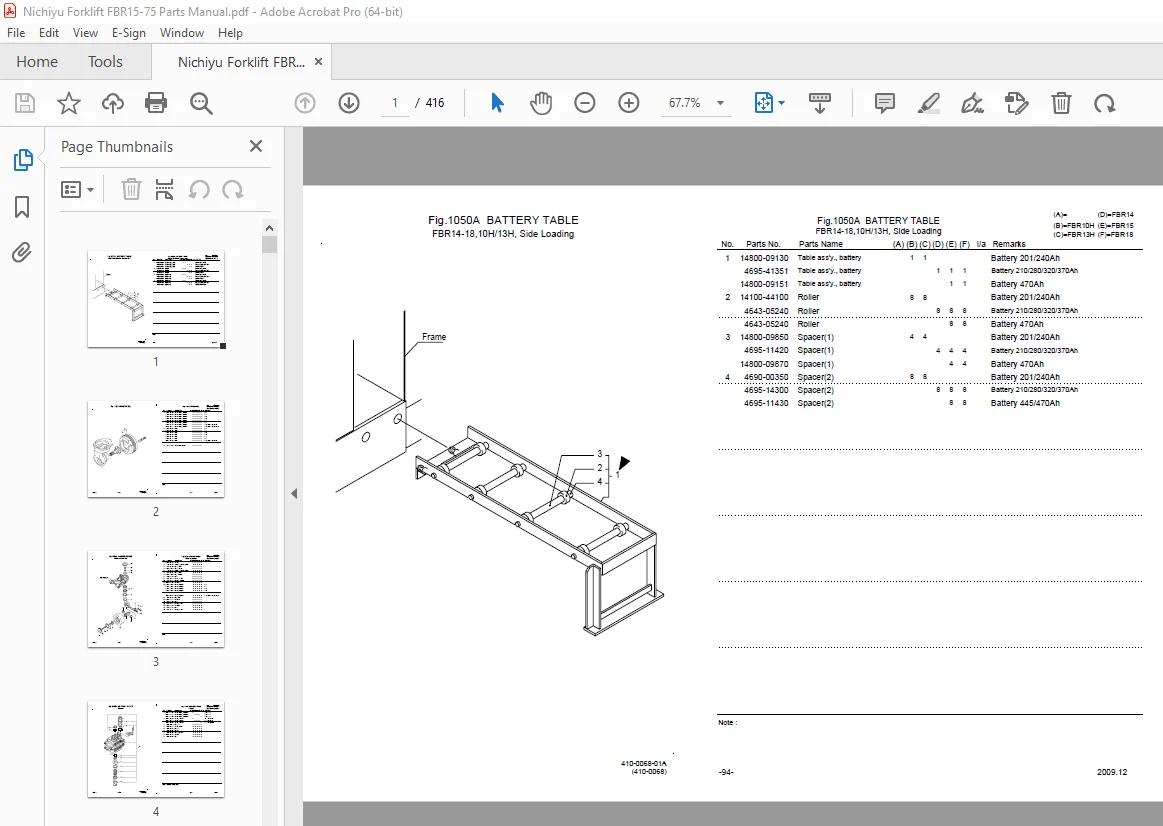Image resolution: width=1163 pixels, height=826 pixels.
Task: Close the Page Thumbnails panel
Action: click(x=256, y=146)
